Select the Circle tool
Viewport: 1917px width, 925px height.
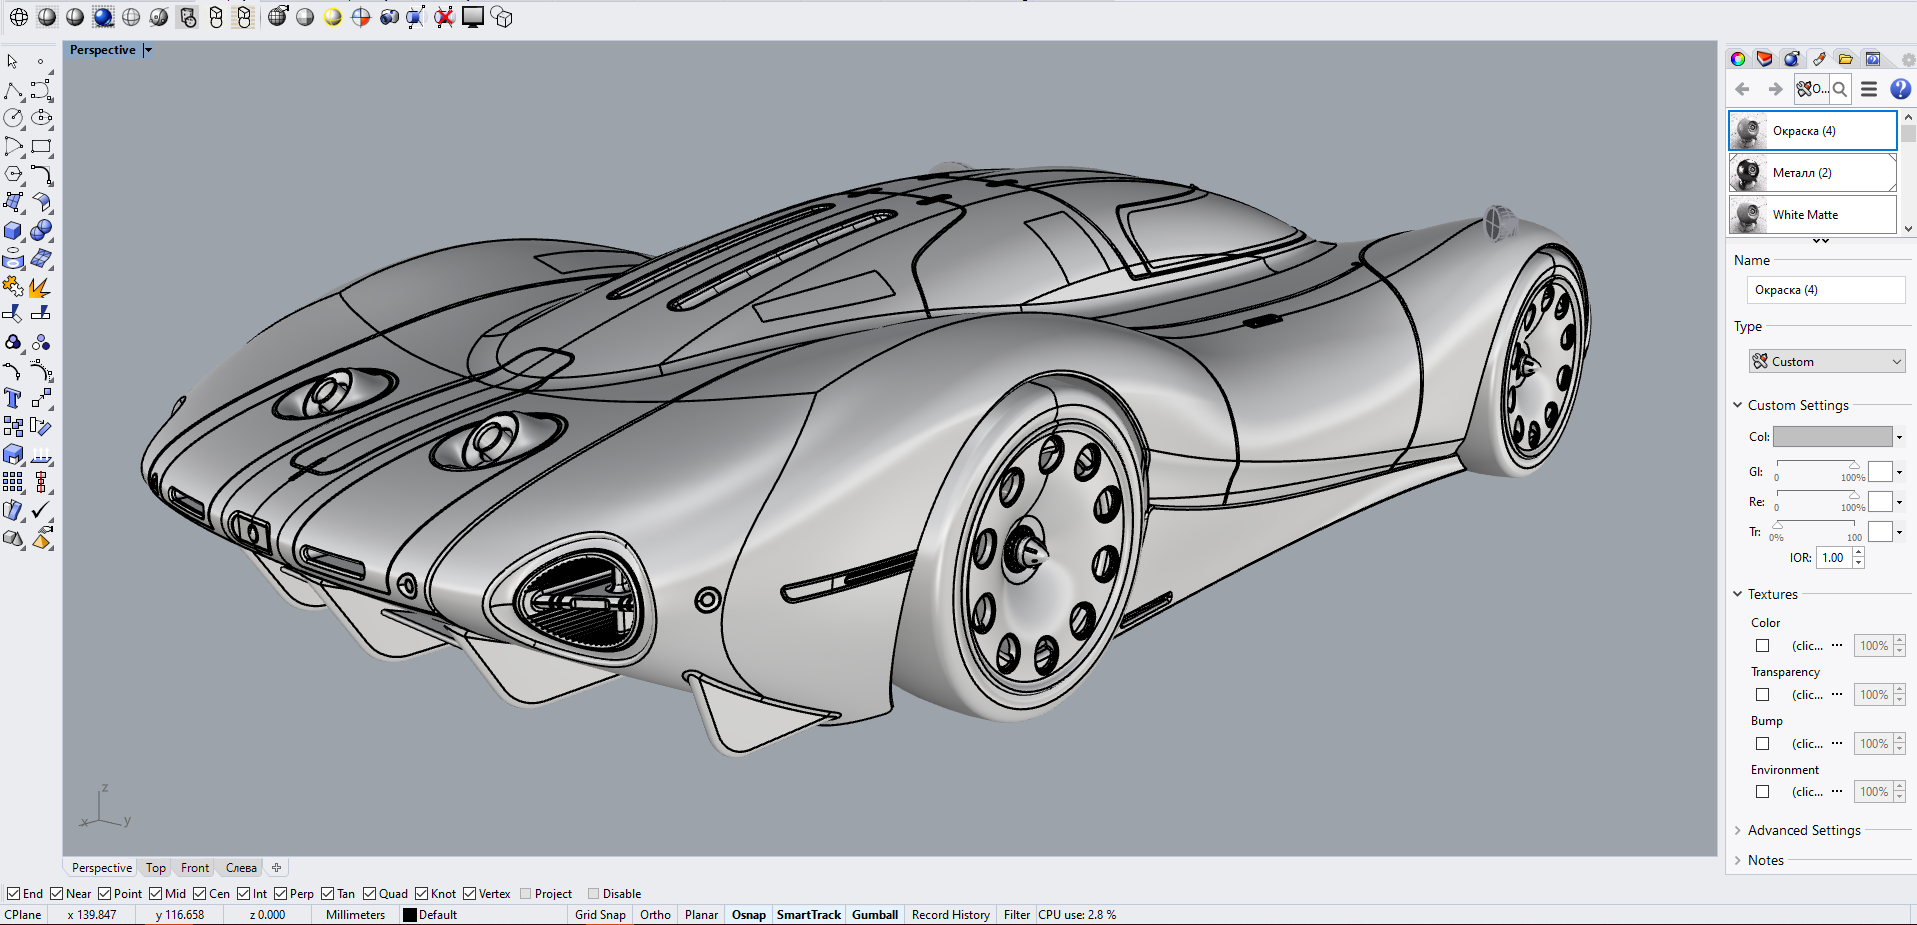pyautogui.click(x=14, y=117)
